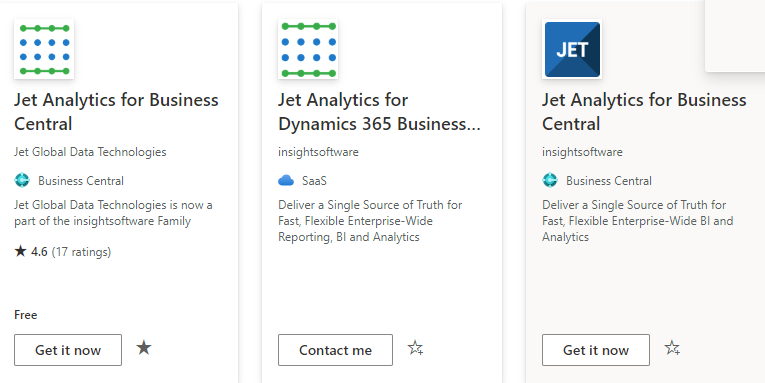The width and height of the screenshot is (765, 383).
Task: Click the Contact me button
Action: [x=335, y=350]
